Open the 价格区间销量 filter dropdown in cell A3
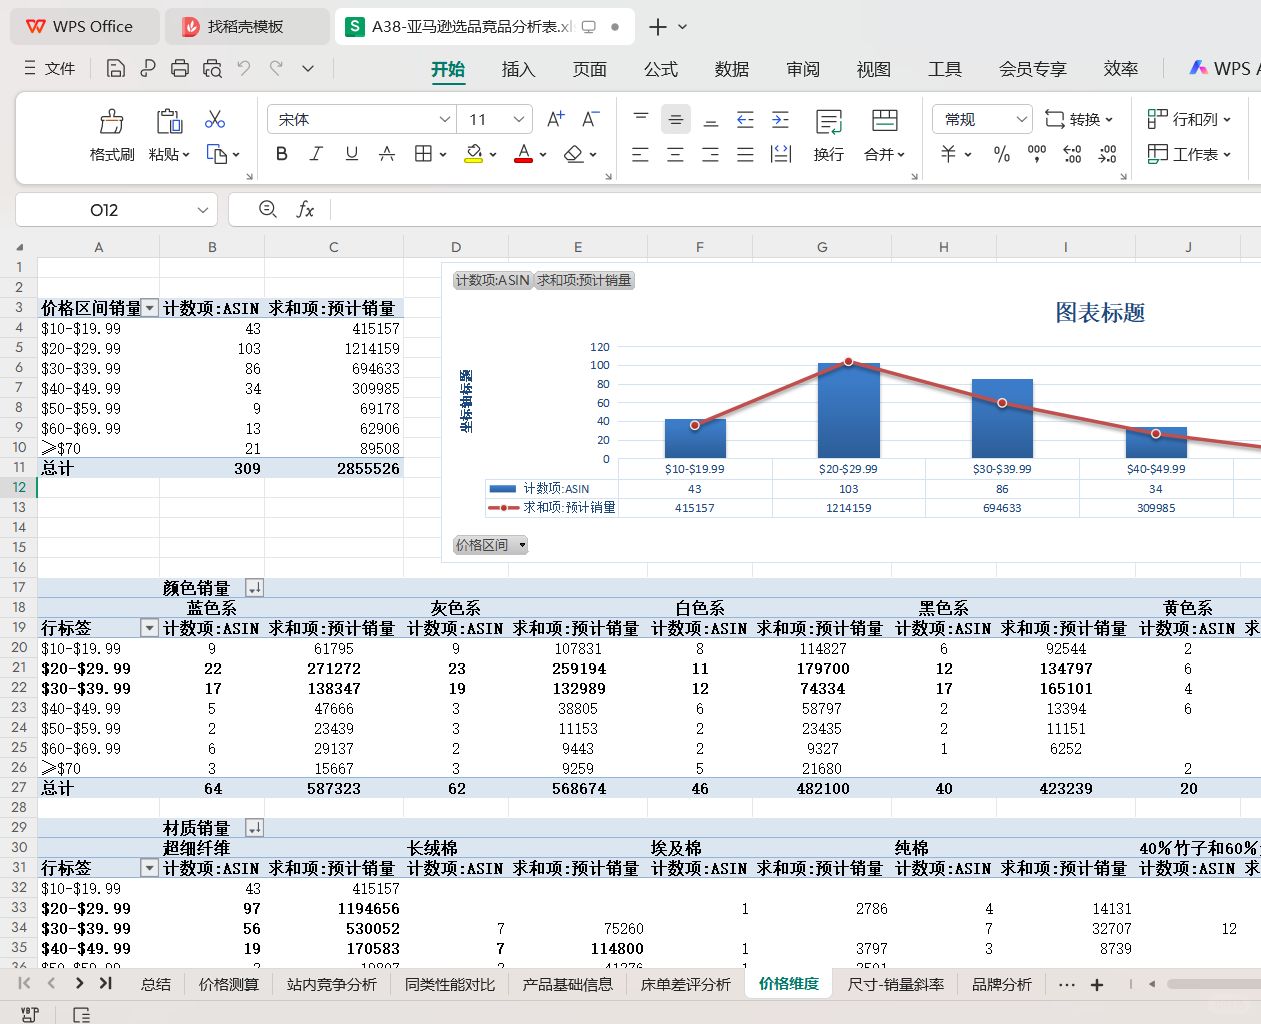Screen dimensions: 1261x1024 click(x=150, y=308)
